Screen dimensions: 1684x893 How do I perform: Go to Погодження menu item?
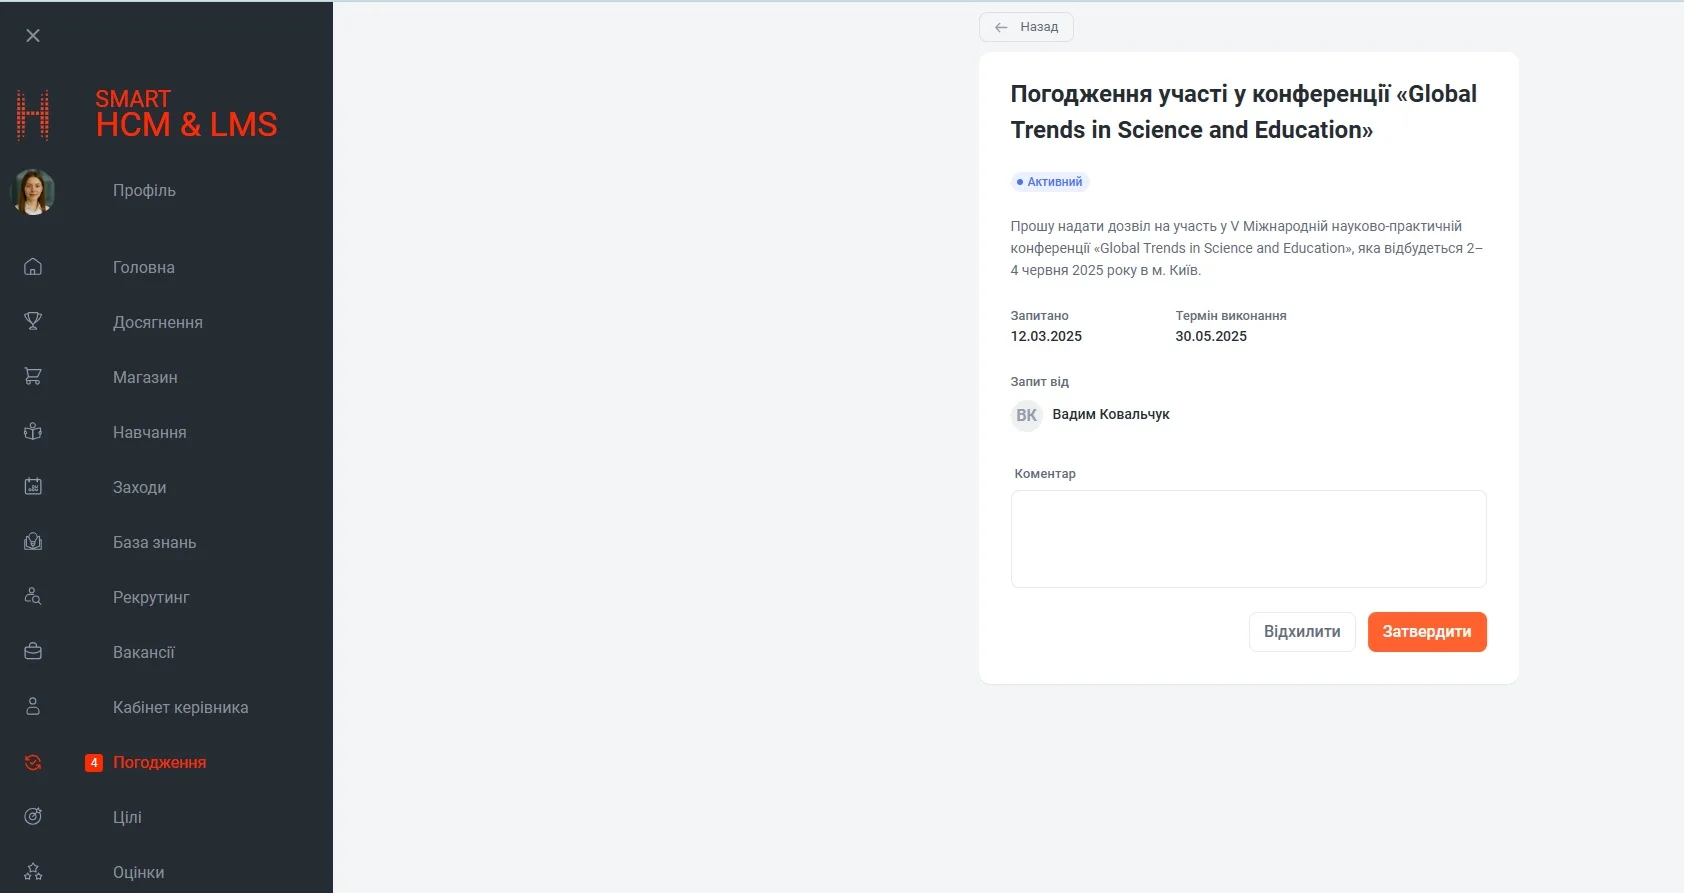(x=159, y=762)
